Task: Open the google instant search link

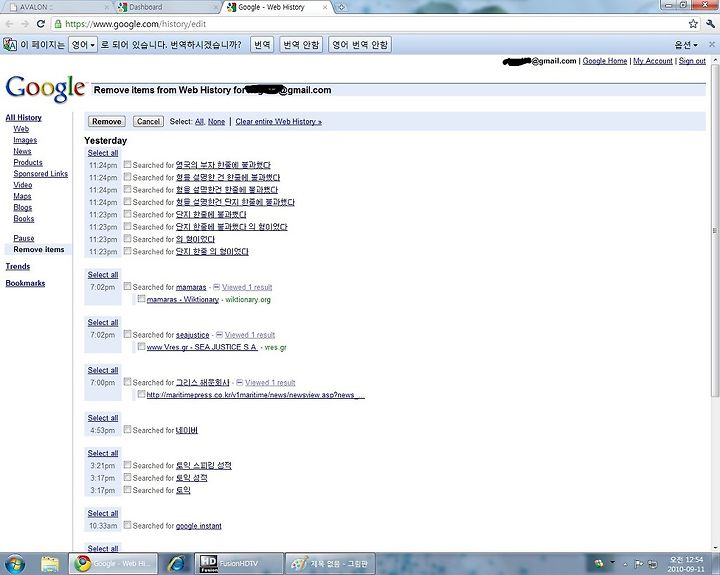Action: (x=199, y=526)
